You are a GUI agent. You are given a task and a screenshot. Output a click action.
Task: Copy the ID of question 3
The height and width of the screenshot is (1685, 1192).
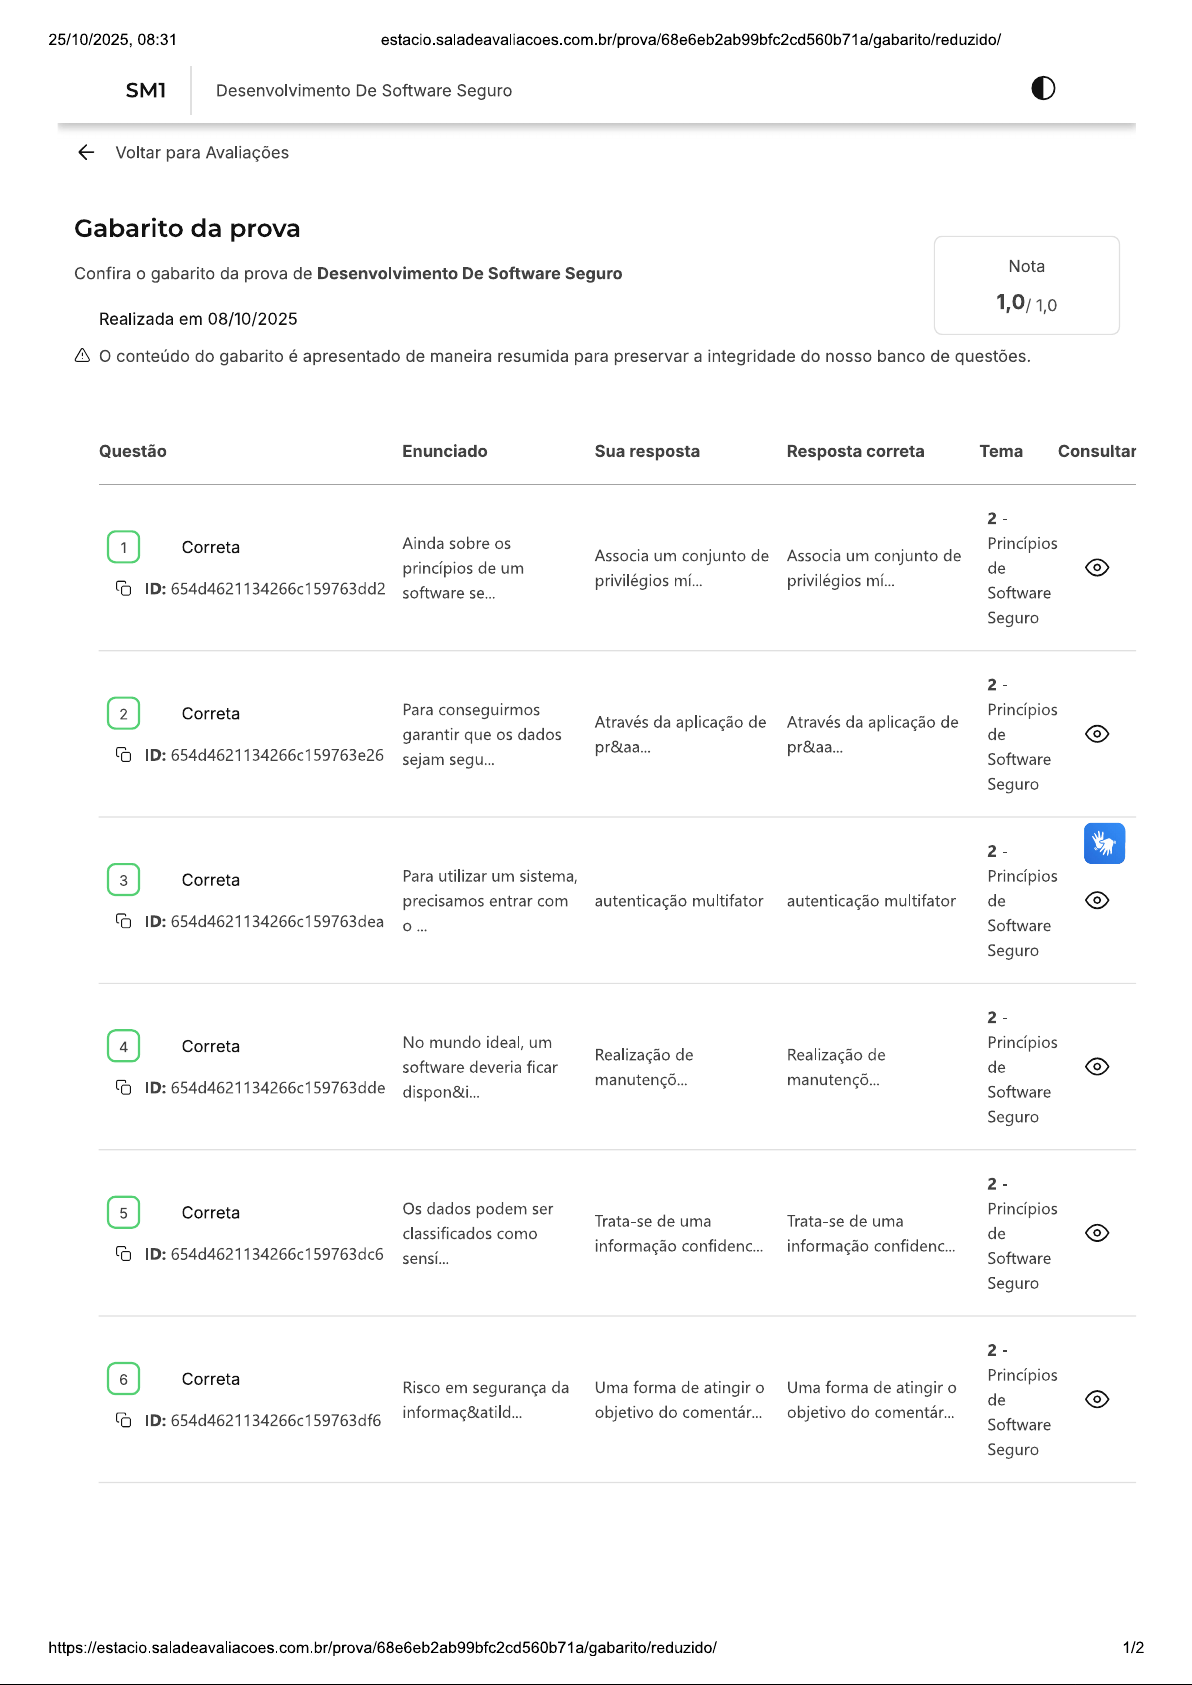click(x=124, y=921)
